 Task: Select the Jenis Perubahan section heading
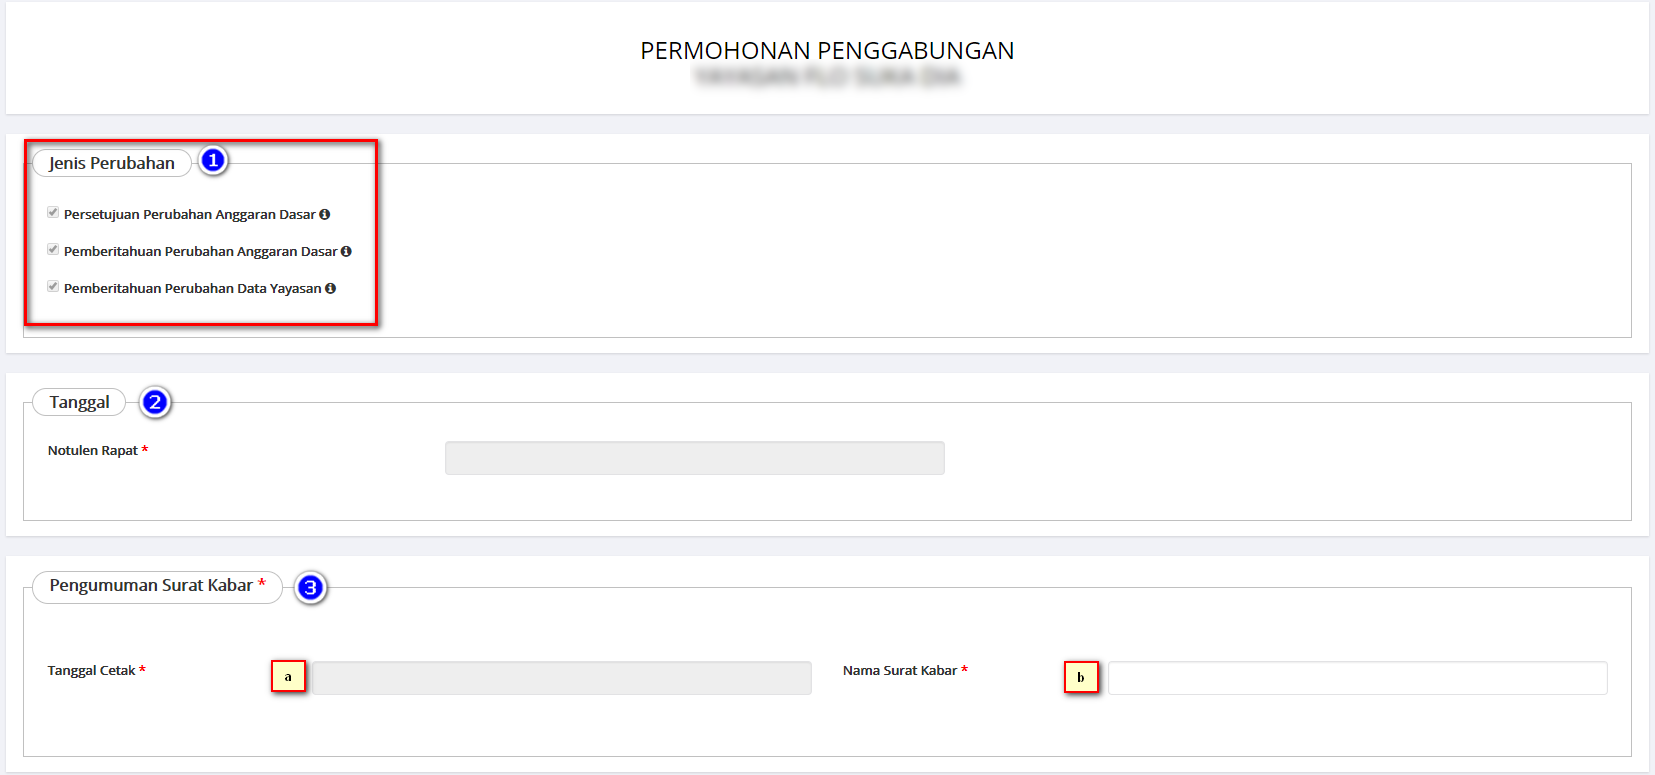tap(112, 163)
